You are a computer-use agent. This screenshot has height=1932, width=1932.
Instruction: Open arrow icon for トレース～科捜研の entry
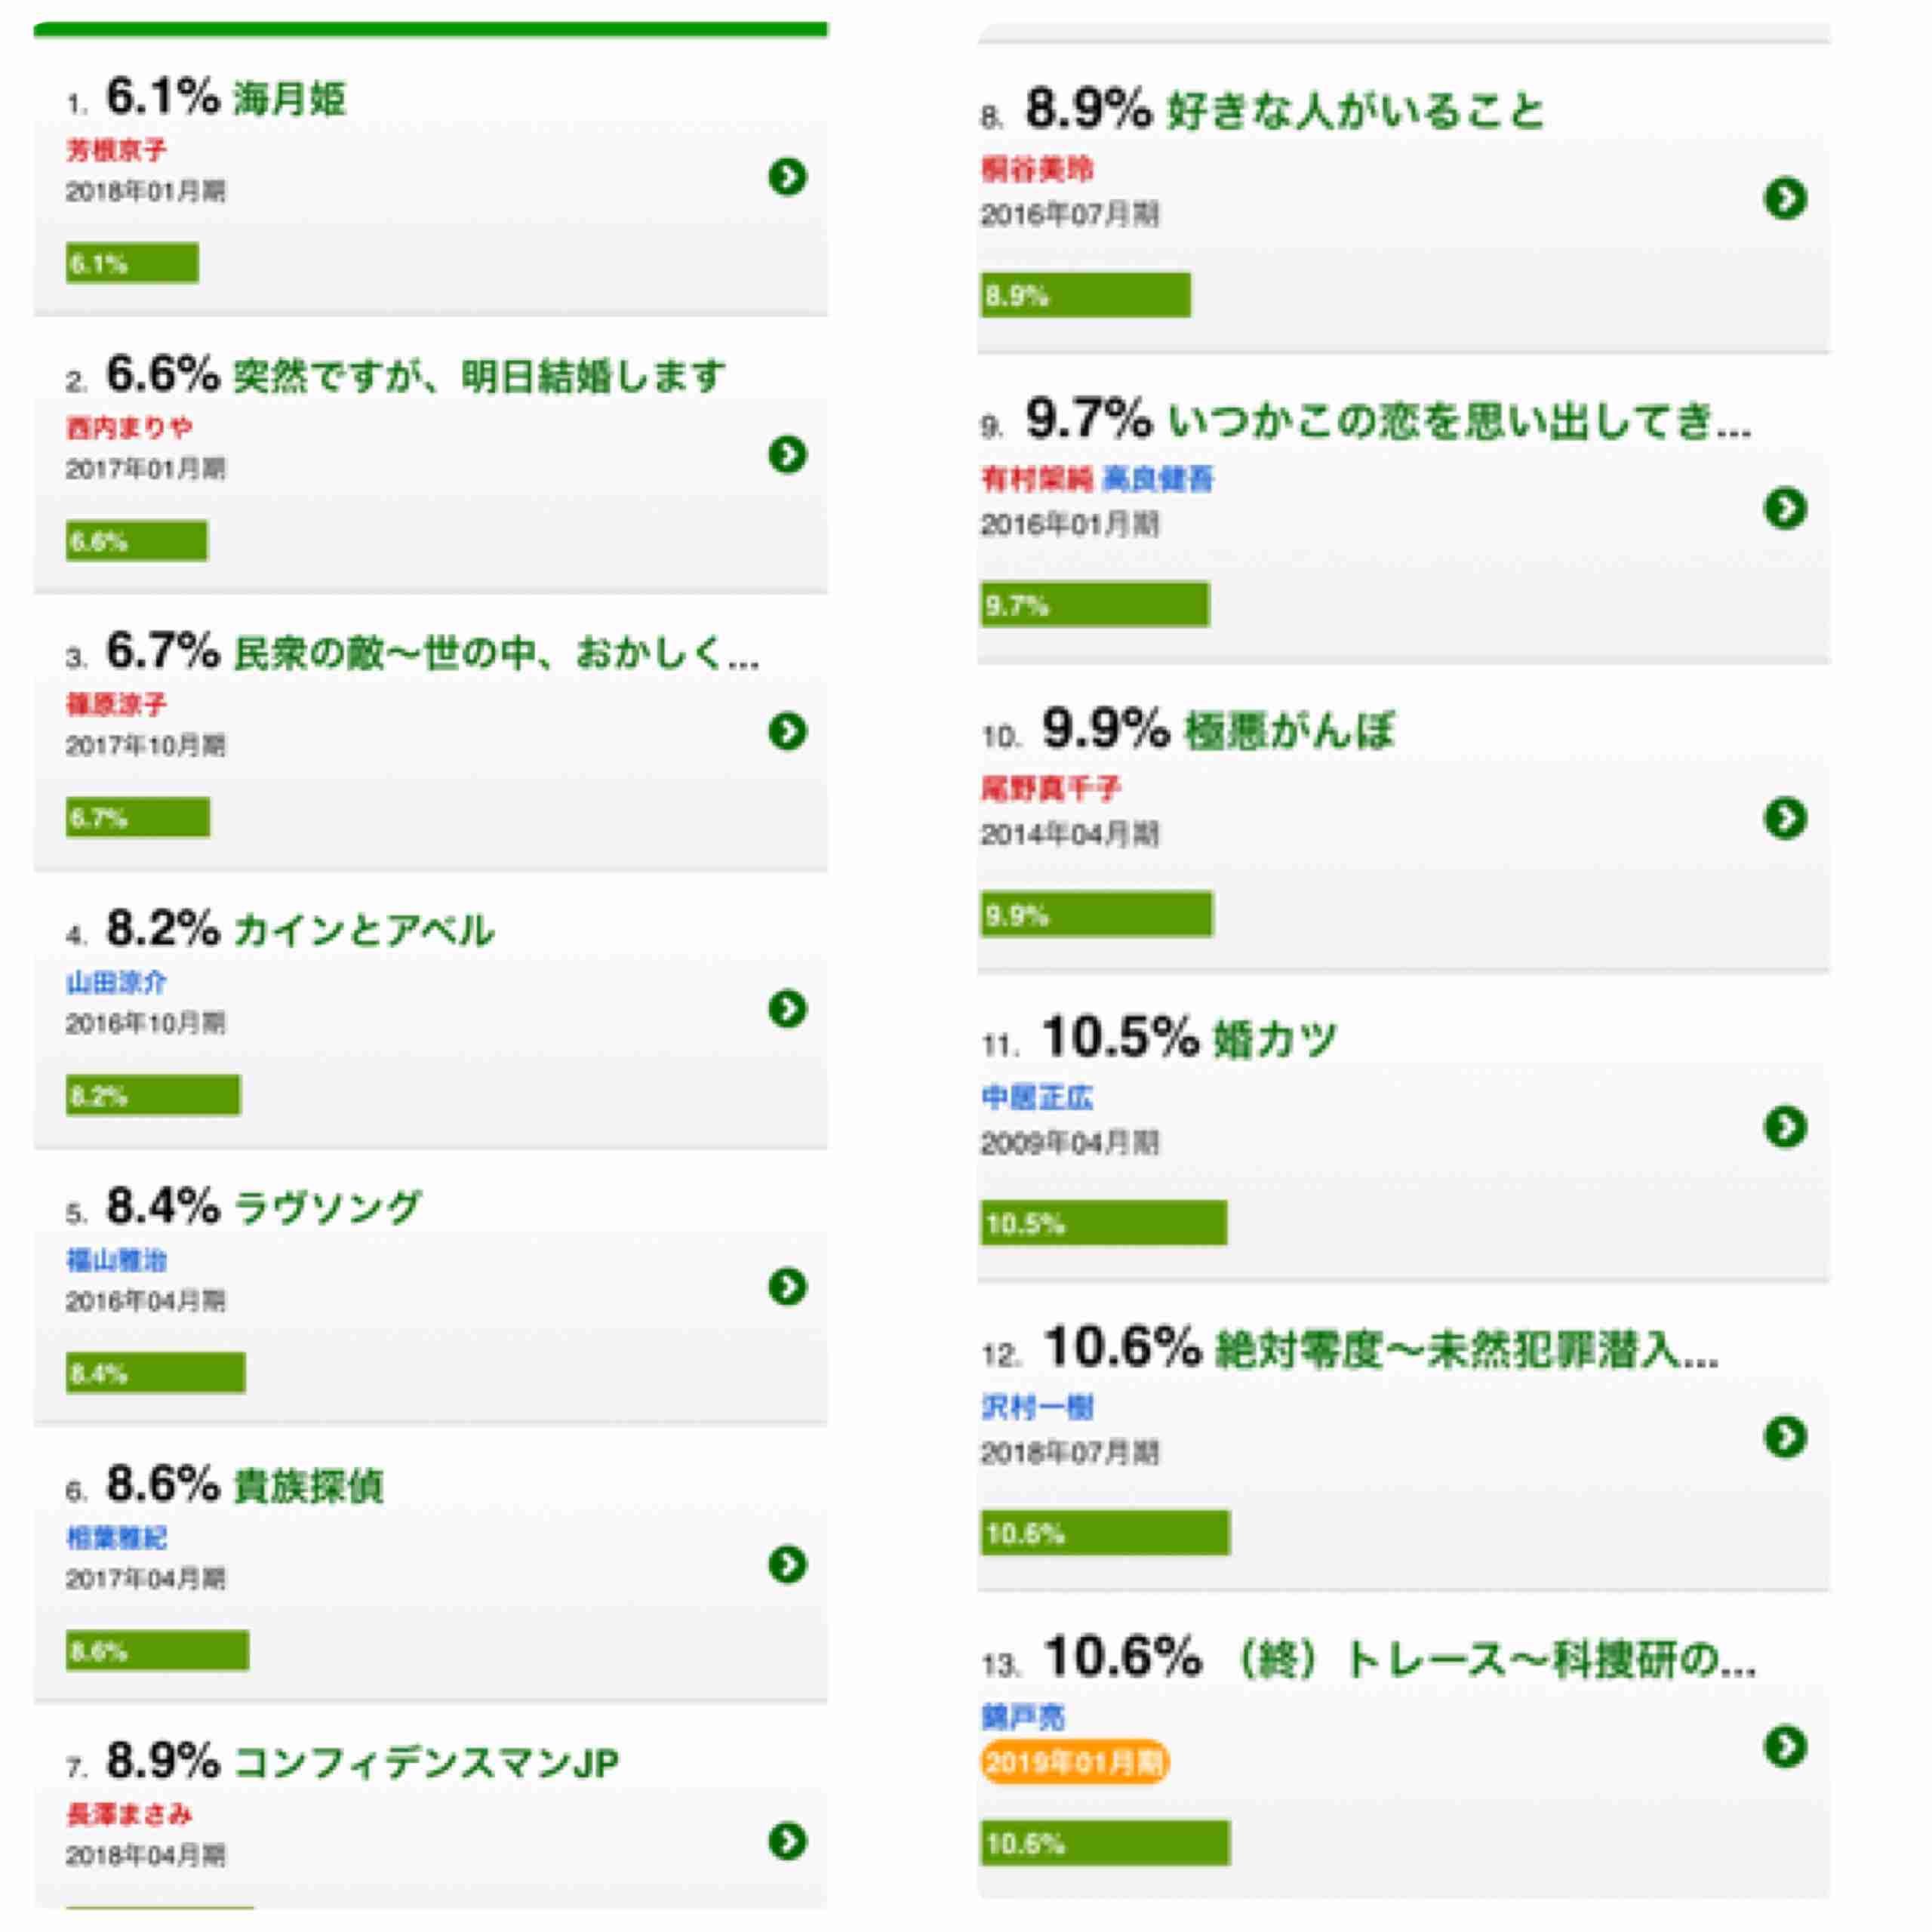click(1785, 1747)
